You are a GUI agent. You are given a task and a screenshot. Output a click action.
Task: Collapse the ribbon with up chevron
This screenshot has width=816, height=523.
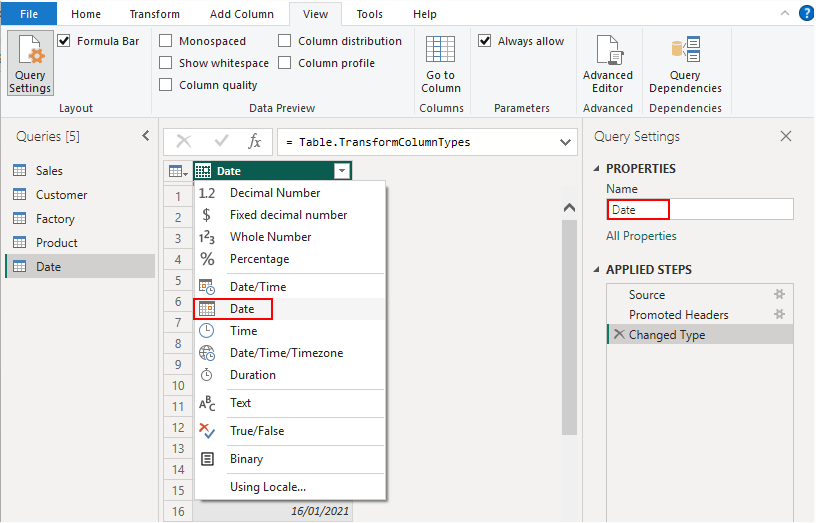pos(785,14)
